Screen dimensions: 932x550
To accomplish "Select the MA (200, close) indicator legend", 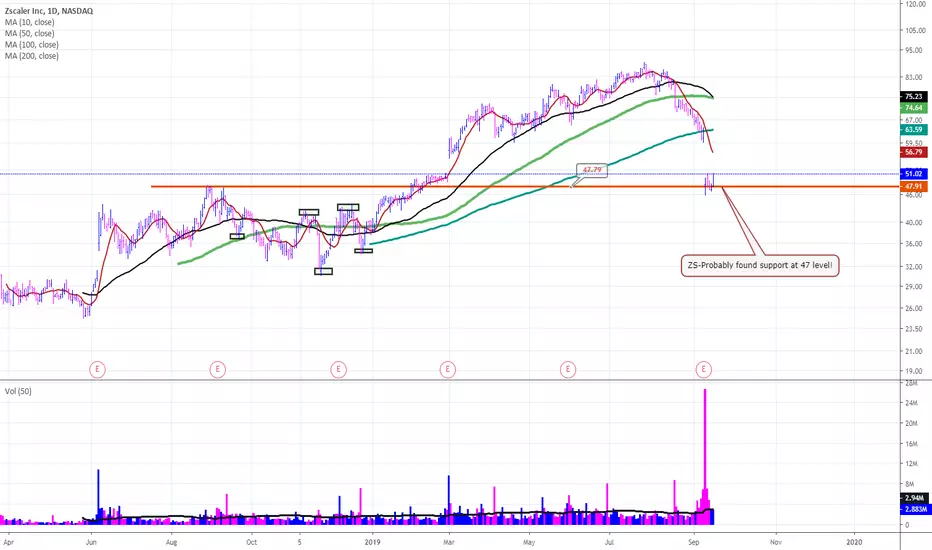I will tap(32, 56).
